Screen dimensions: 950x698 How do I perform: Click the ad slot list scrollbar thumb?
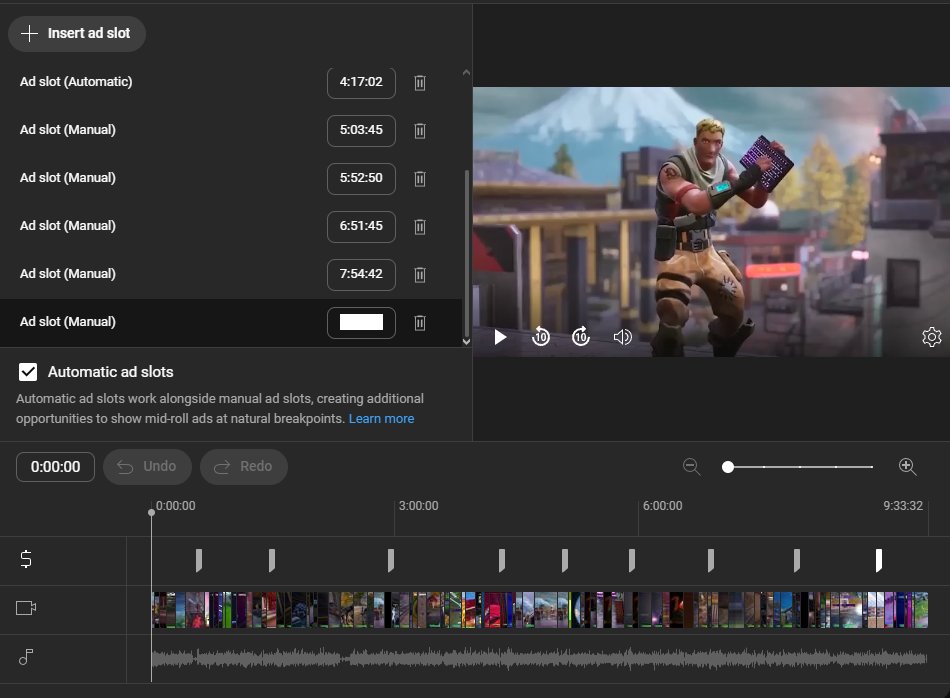(x=466, y=254)
